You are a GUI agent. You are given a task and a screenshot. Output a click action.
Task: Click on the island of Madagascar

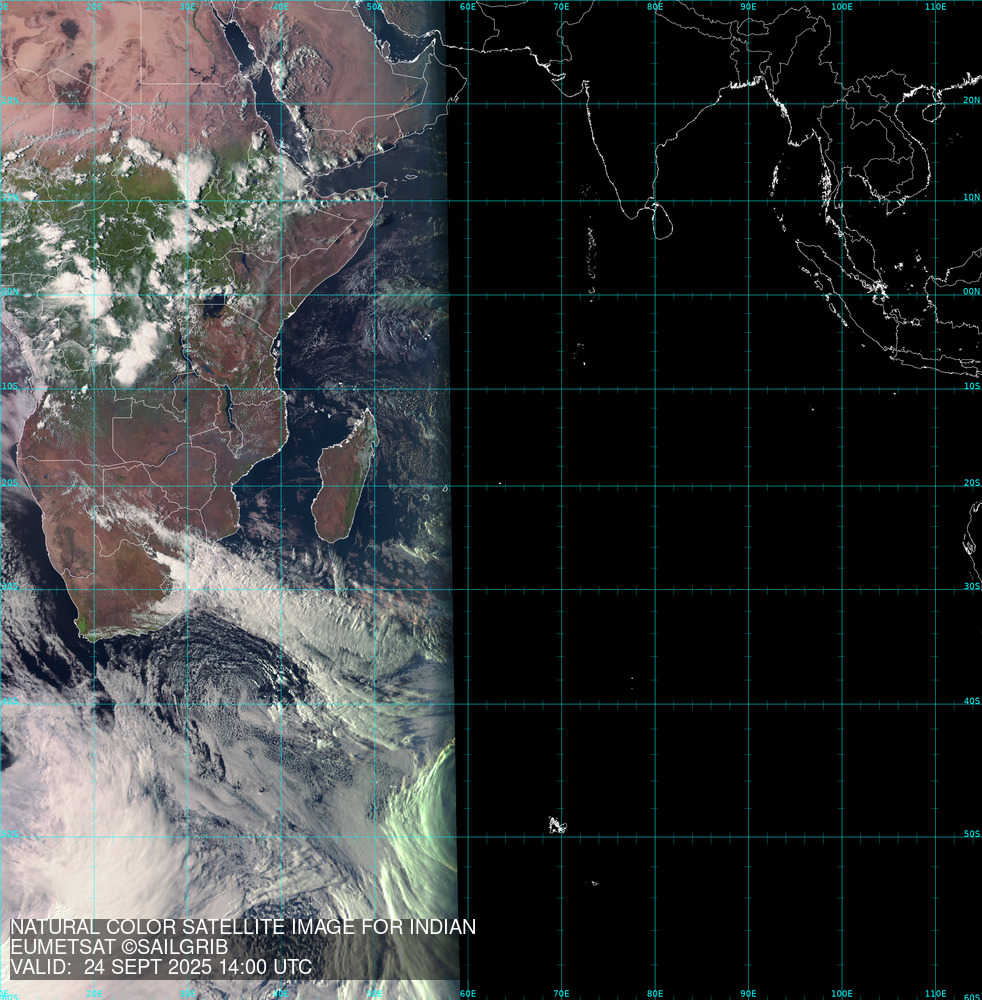click(x=344, y=480)
